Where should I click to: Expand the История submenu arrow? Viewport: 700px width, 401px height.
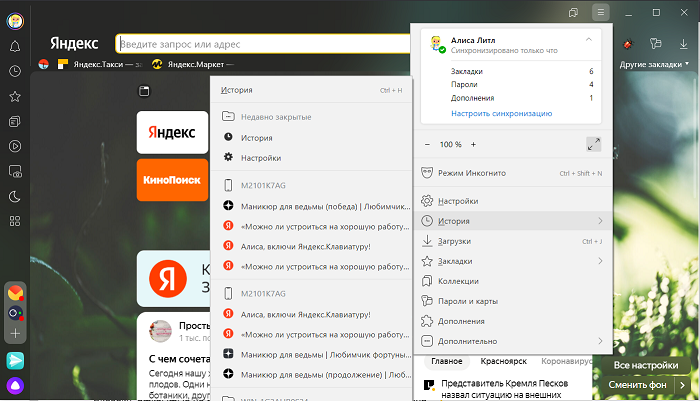[600, 221]
